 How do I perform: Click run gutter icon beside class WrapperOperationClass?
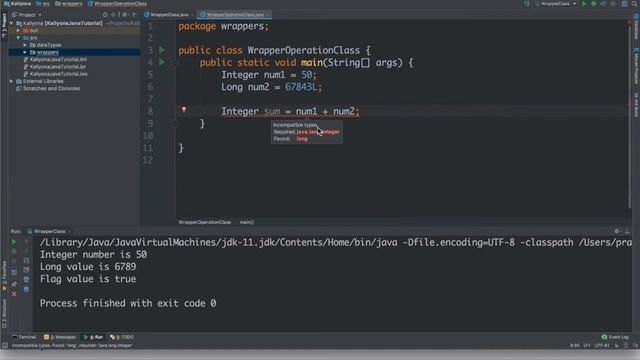(x=162, y=50)
